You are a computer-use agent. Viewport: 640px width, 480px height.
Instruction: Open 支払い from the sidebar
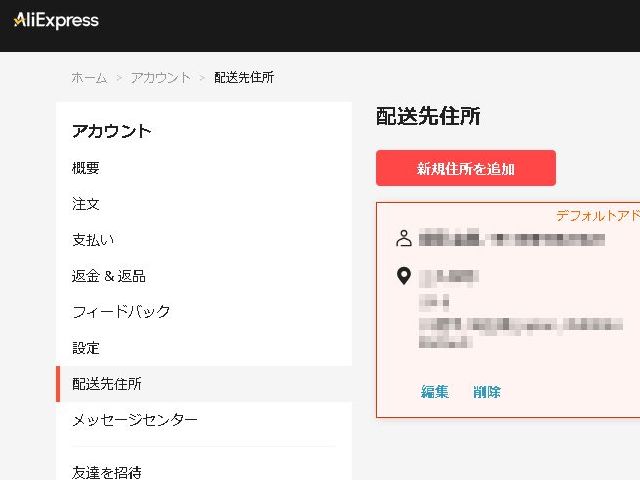click(93, 240)
